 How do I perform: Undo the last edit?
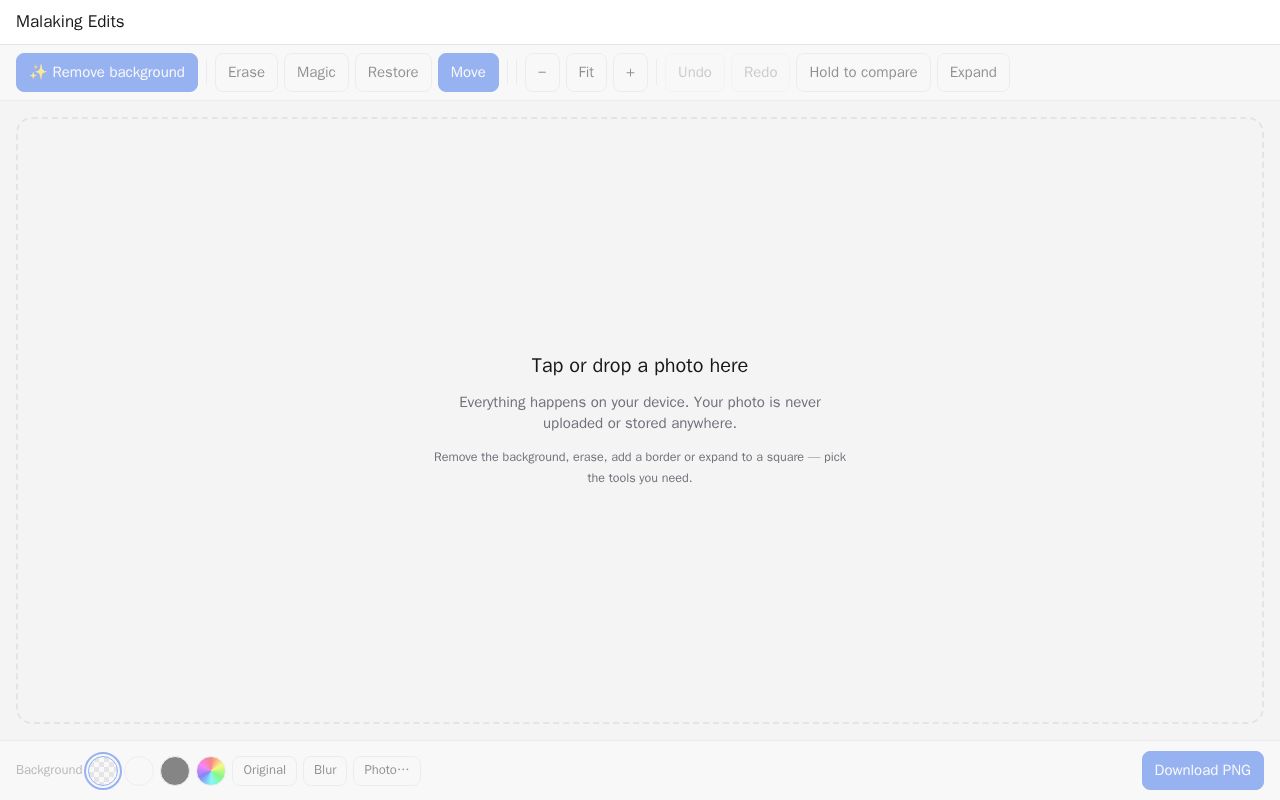click(695, 72)
